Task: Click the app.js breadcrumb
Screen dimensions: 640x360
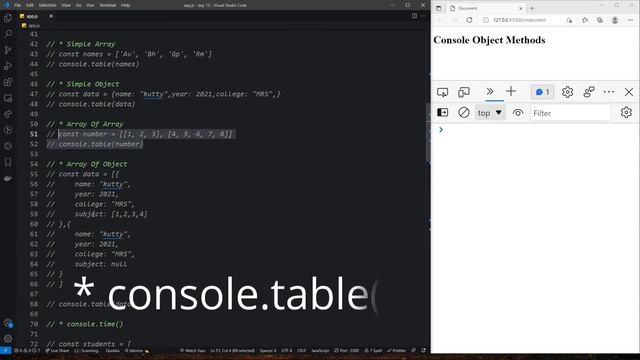Action: point(31,25)
